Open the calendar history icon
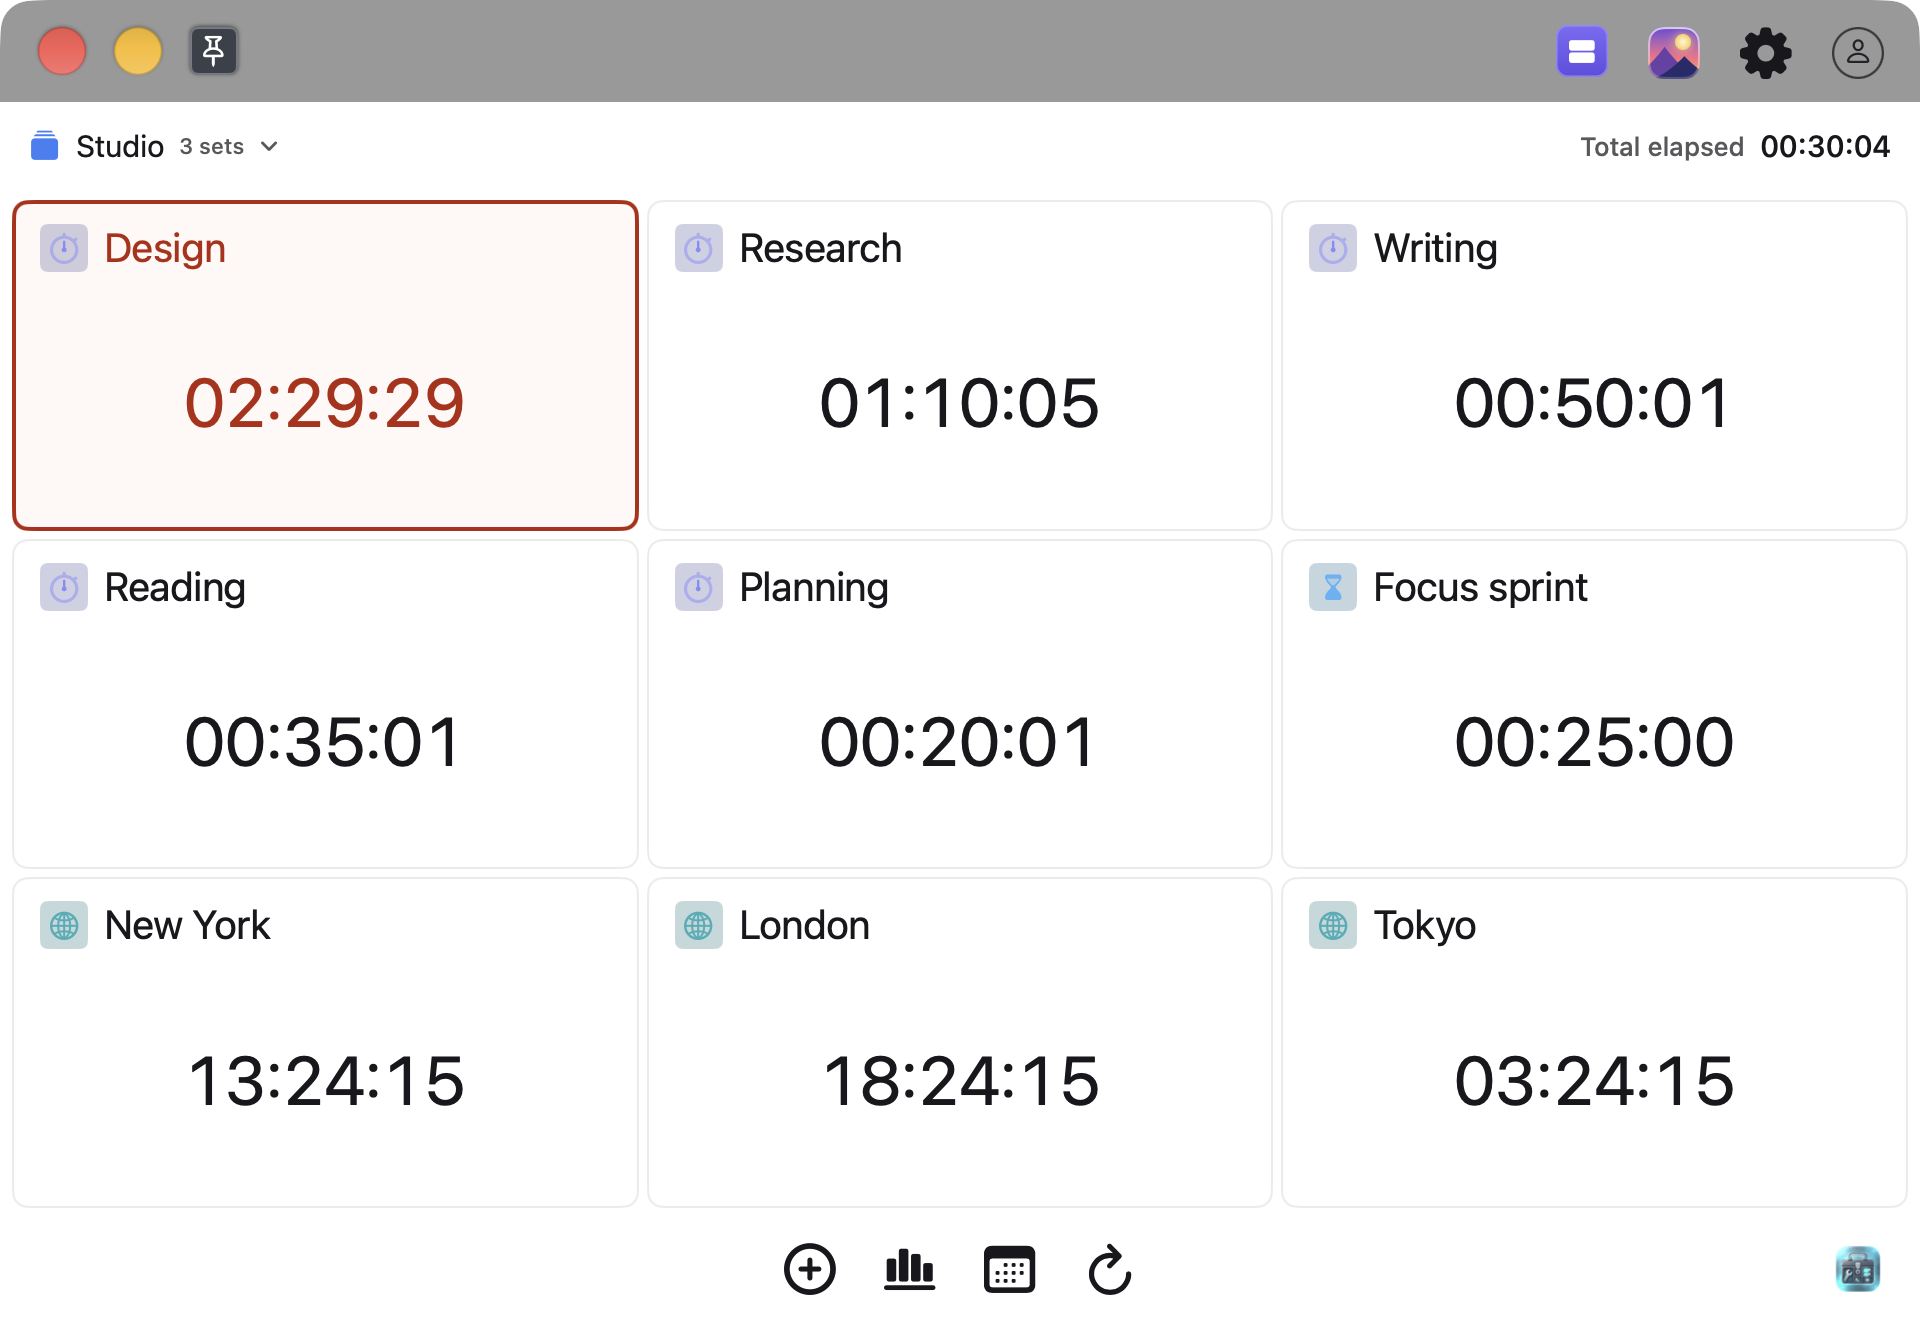 click(1009, 1269)
